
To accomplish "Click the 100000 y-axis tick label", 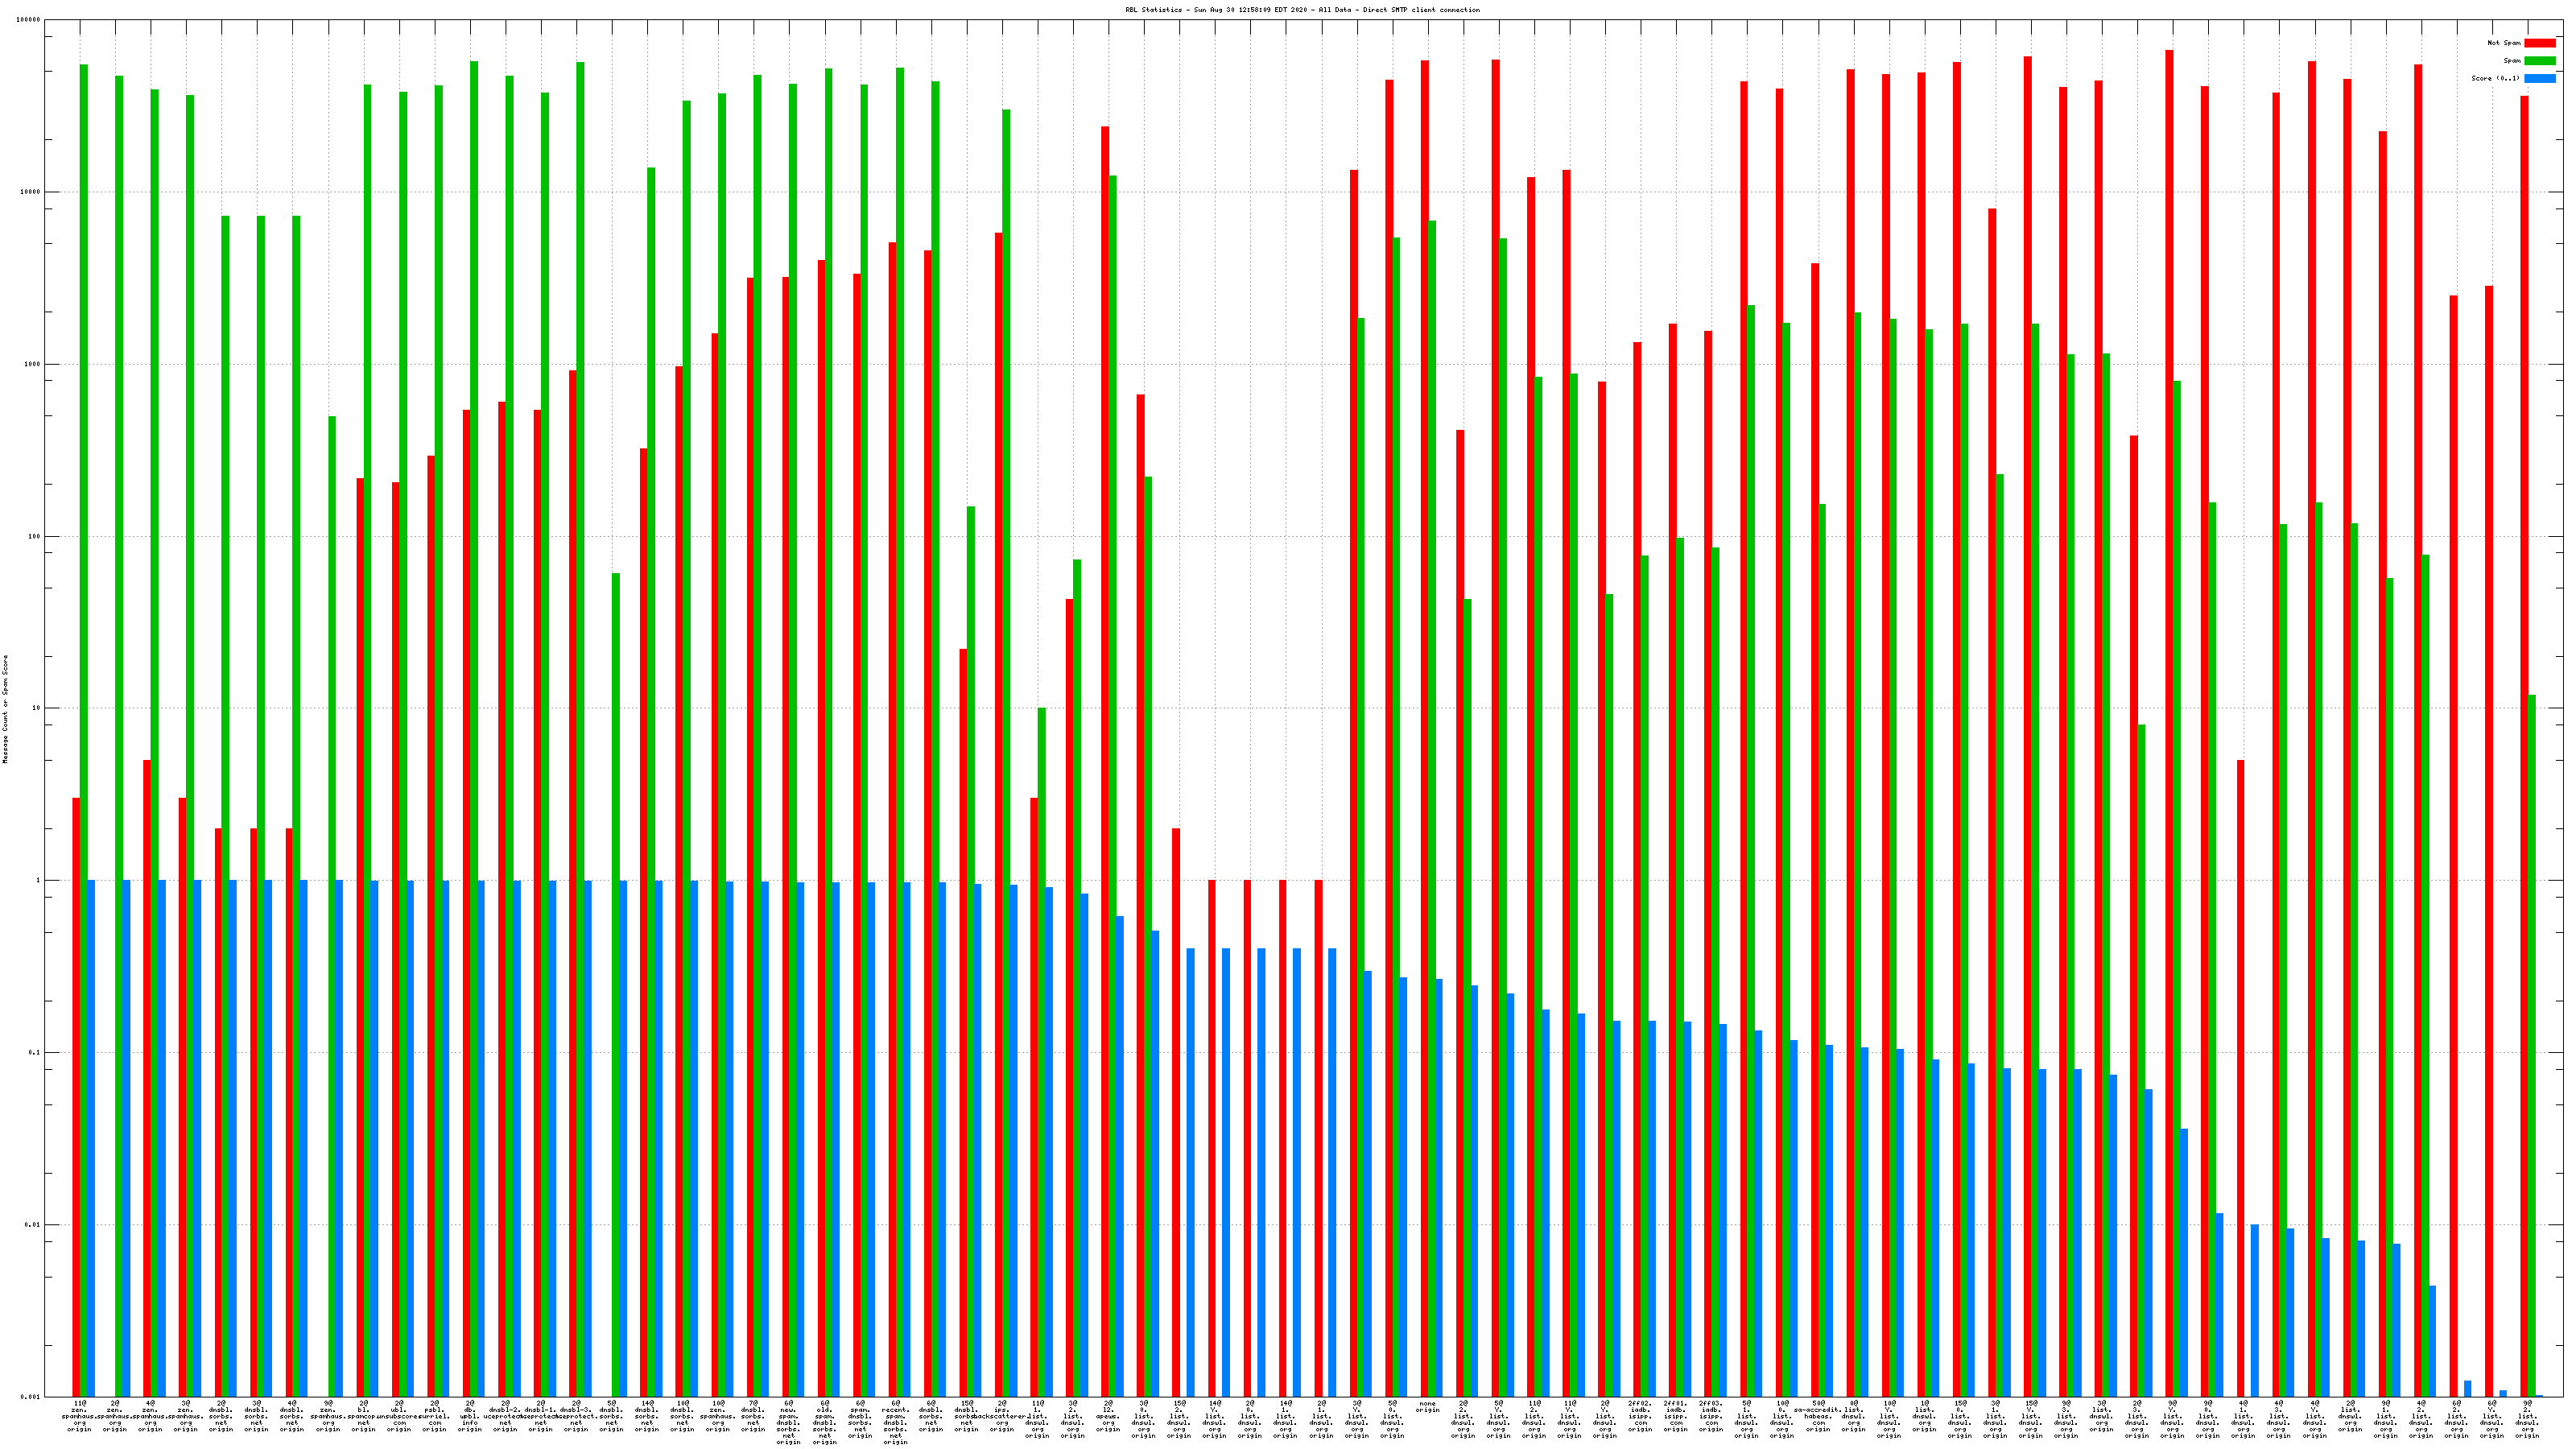I will pyautogui.click(x=30, y=20).
